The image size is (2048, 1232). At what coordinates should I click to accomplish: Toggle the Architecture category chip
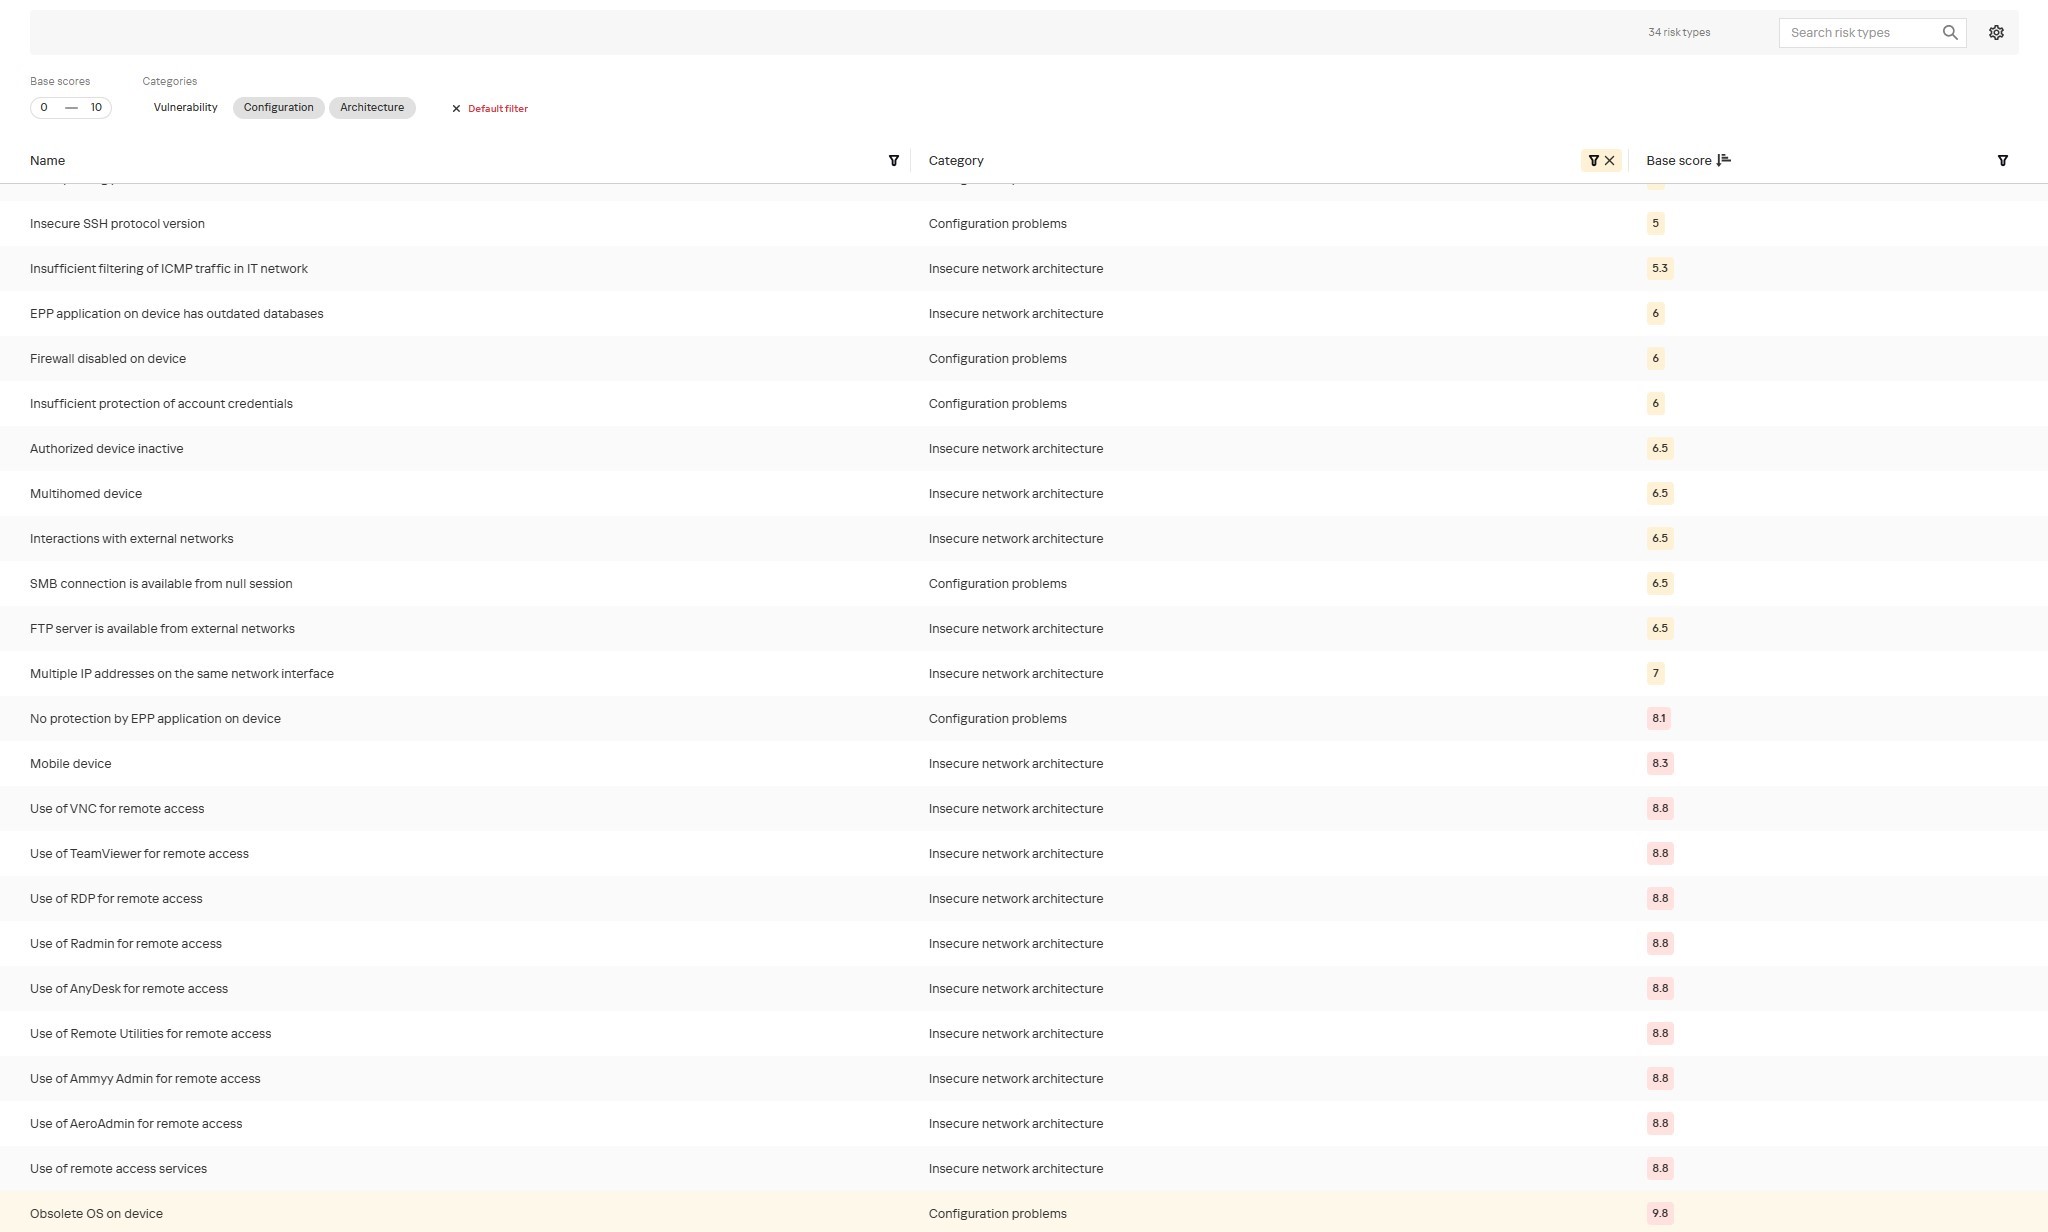coord(371,108)
